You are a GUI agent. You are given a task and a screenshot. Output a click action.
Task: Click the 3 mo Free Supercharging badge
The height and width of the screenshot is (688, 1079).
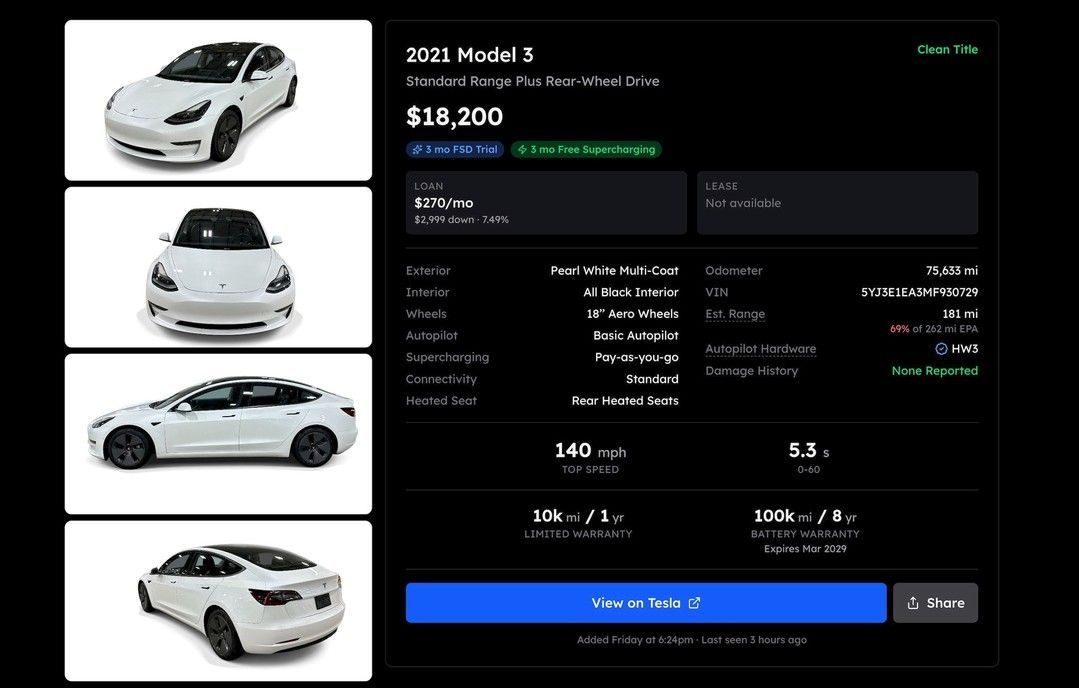586,150
